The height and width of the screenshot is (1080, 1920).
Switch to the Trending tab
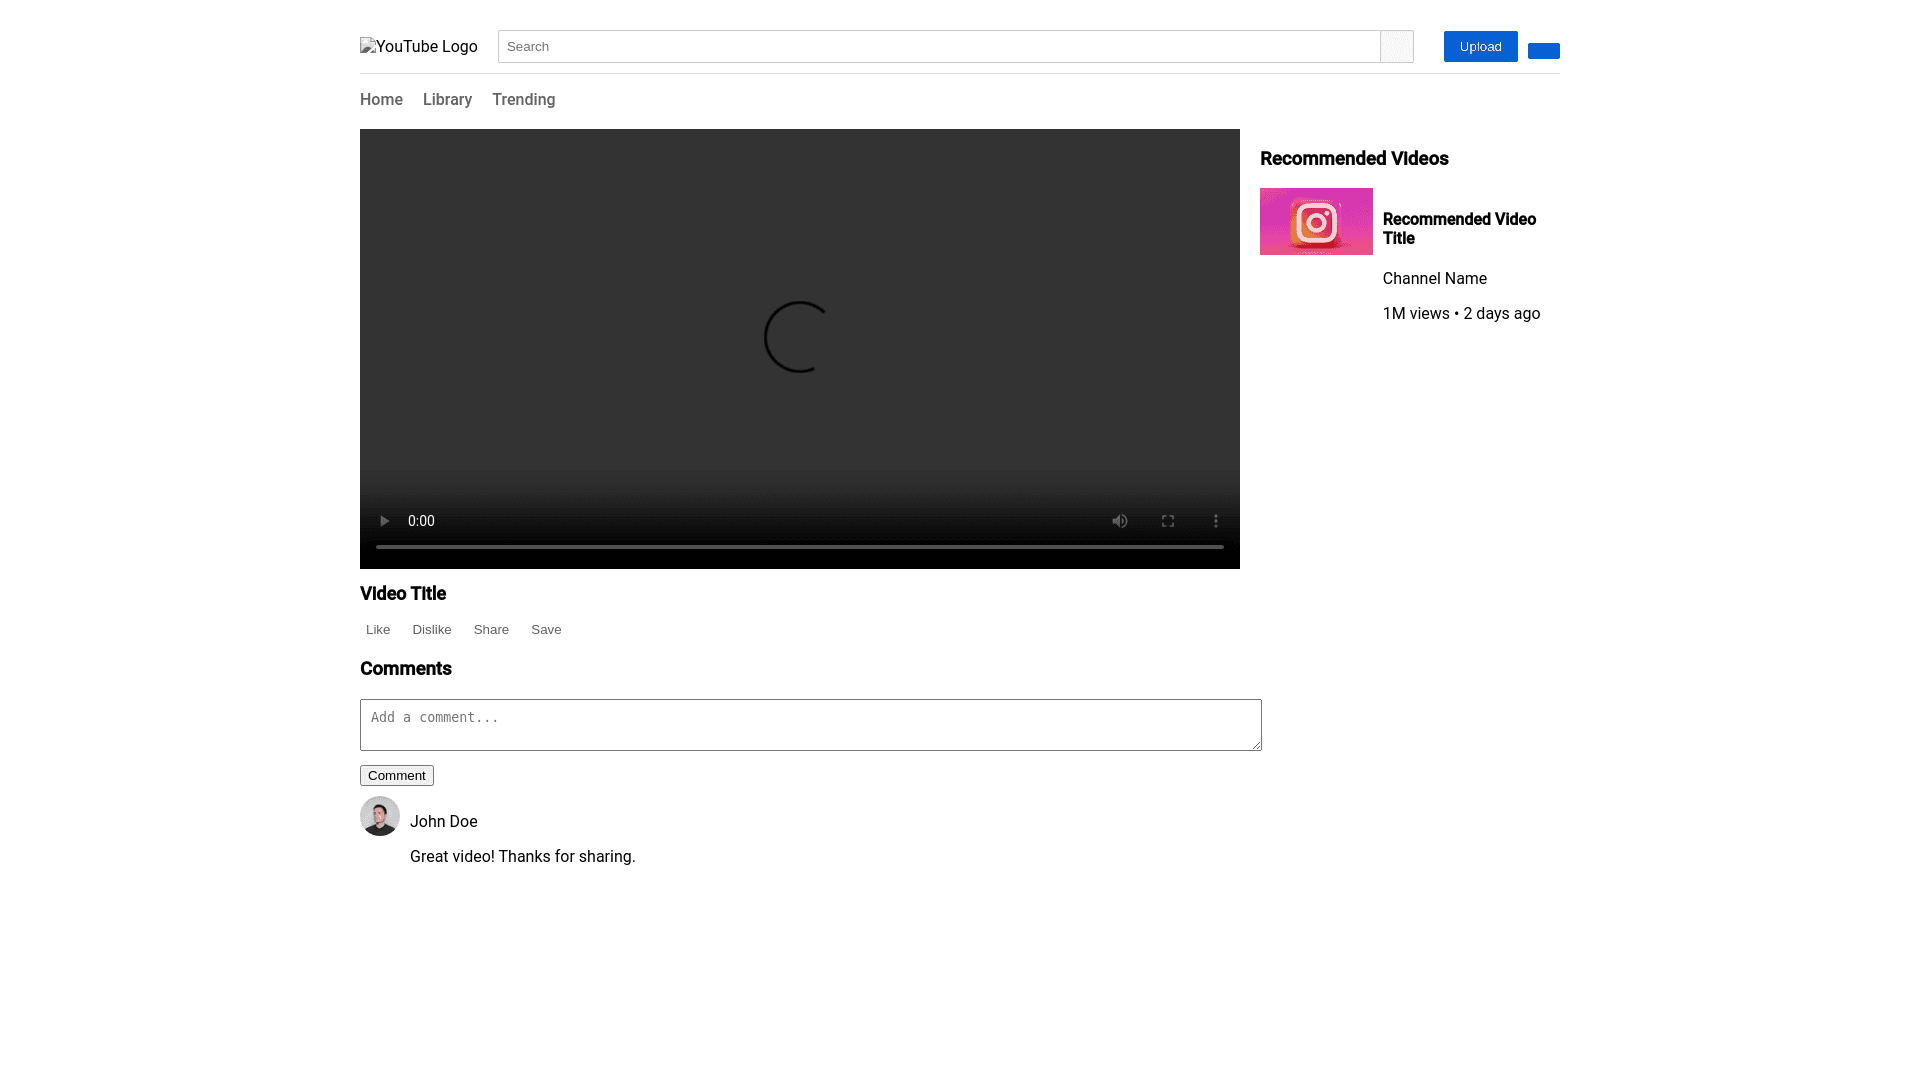point(523,100)
